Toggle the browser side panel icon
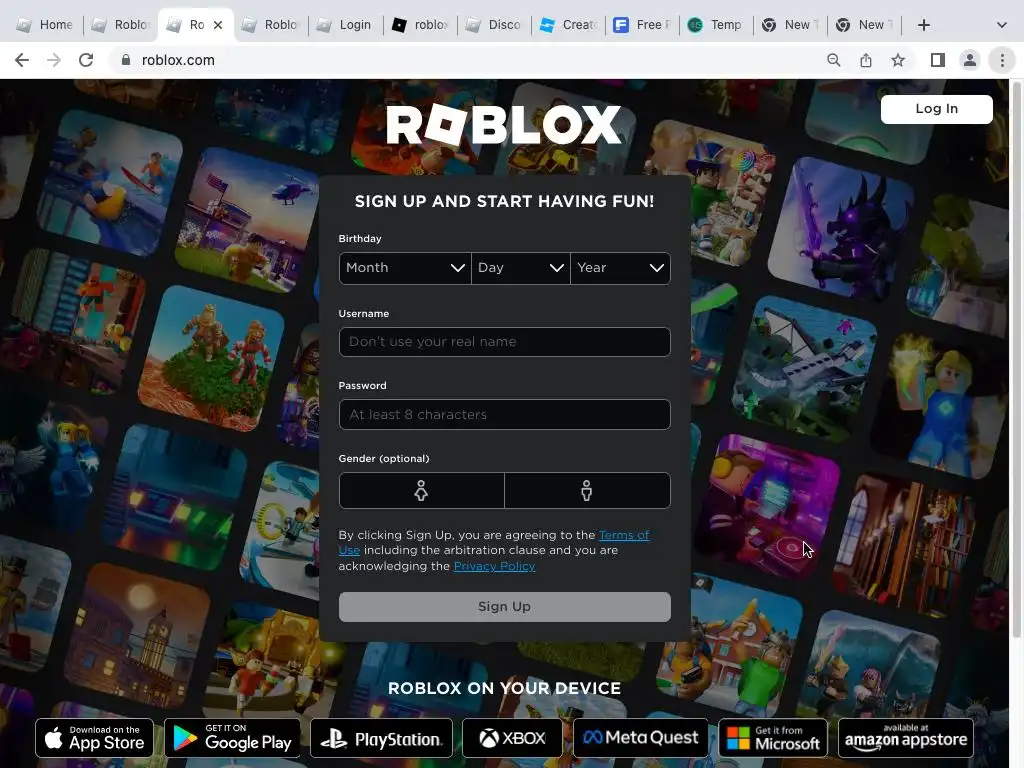This screenshot has width=1024, height=768. click(938, 60)
